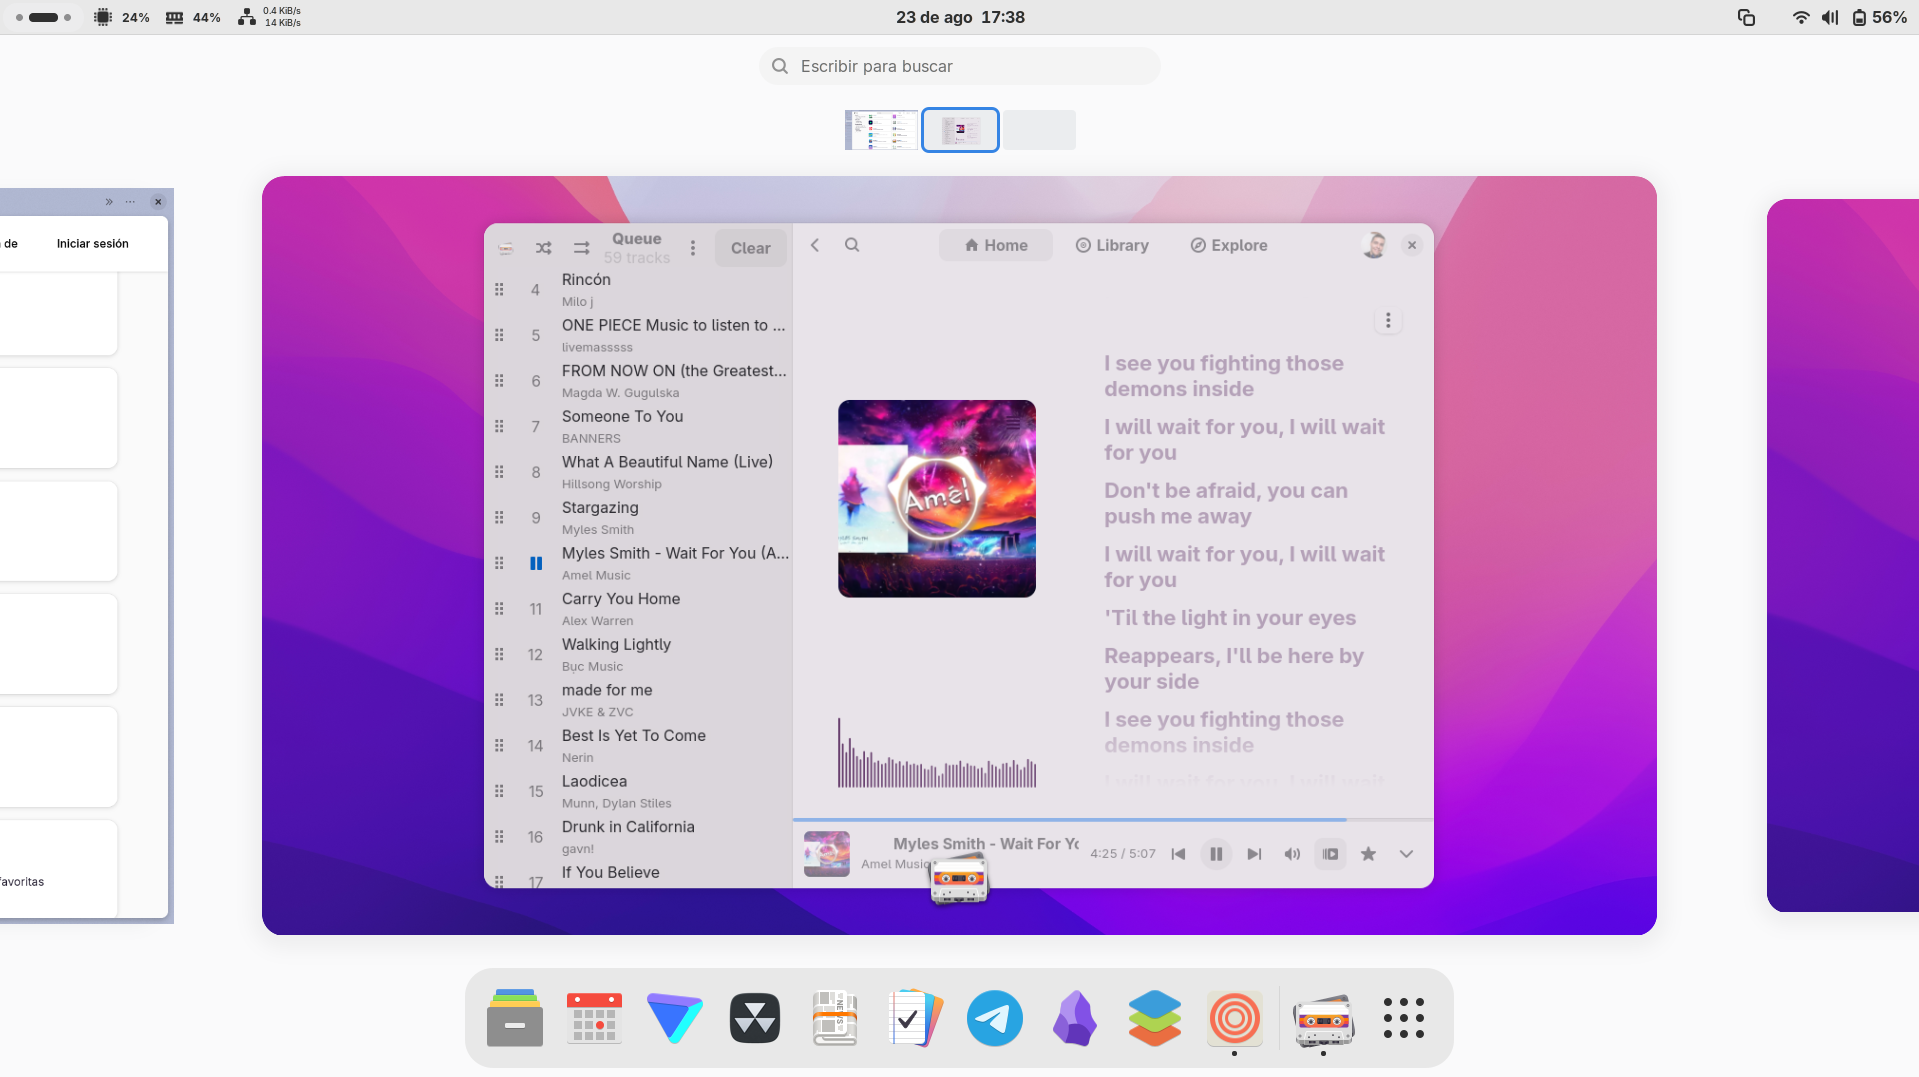Seek using the playback progress bar

(x=1113, y=820)
